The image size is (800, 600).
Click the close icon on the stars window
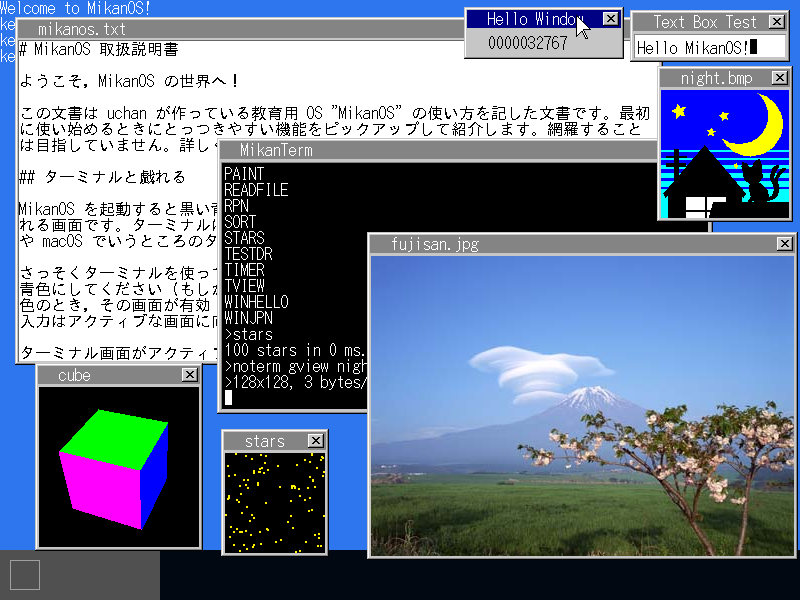[315, 440]
